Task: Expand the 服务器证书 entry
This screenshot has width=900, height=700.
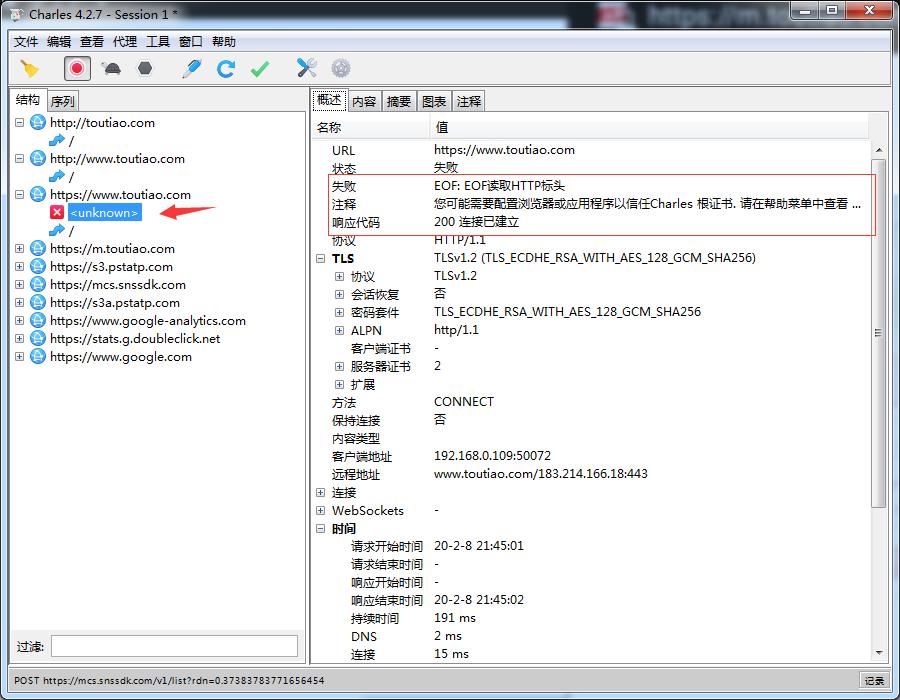Action: pyautogui.click(x=338, y=365)
